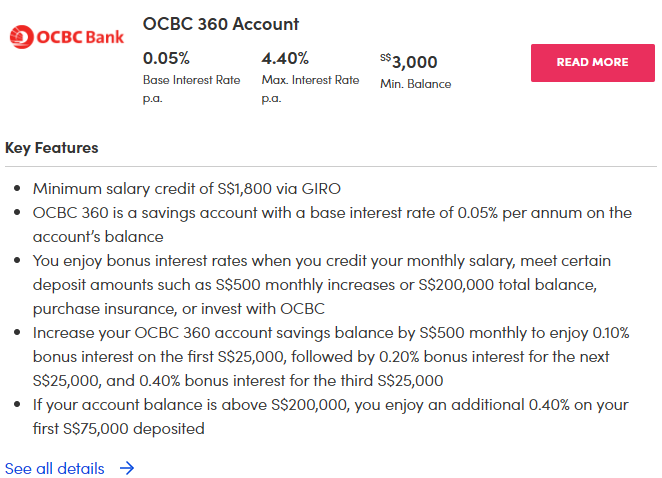Open the See all details link
The image size is (662, 478).
(55, 468)
